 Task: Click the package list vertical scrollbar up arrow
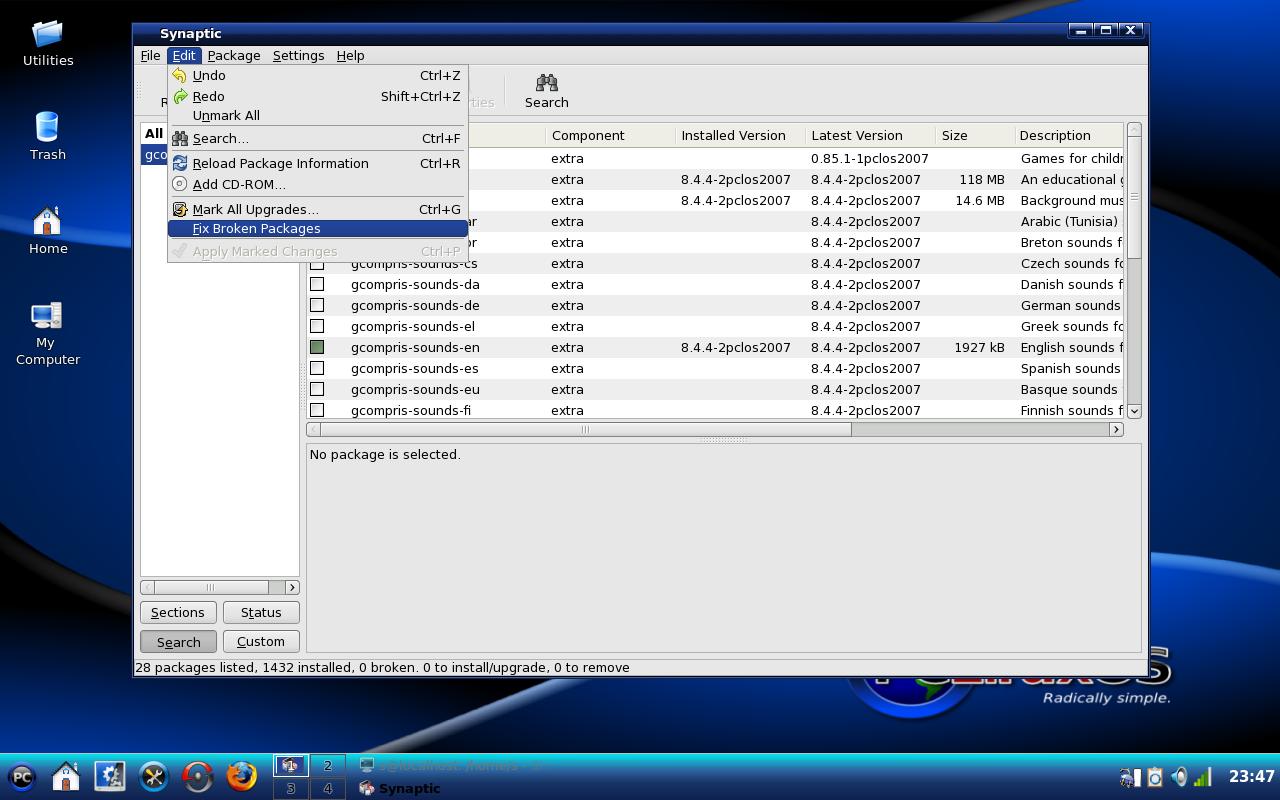tap(1134, 130)
